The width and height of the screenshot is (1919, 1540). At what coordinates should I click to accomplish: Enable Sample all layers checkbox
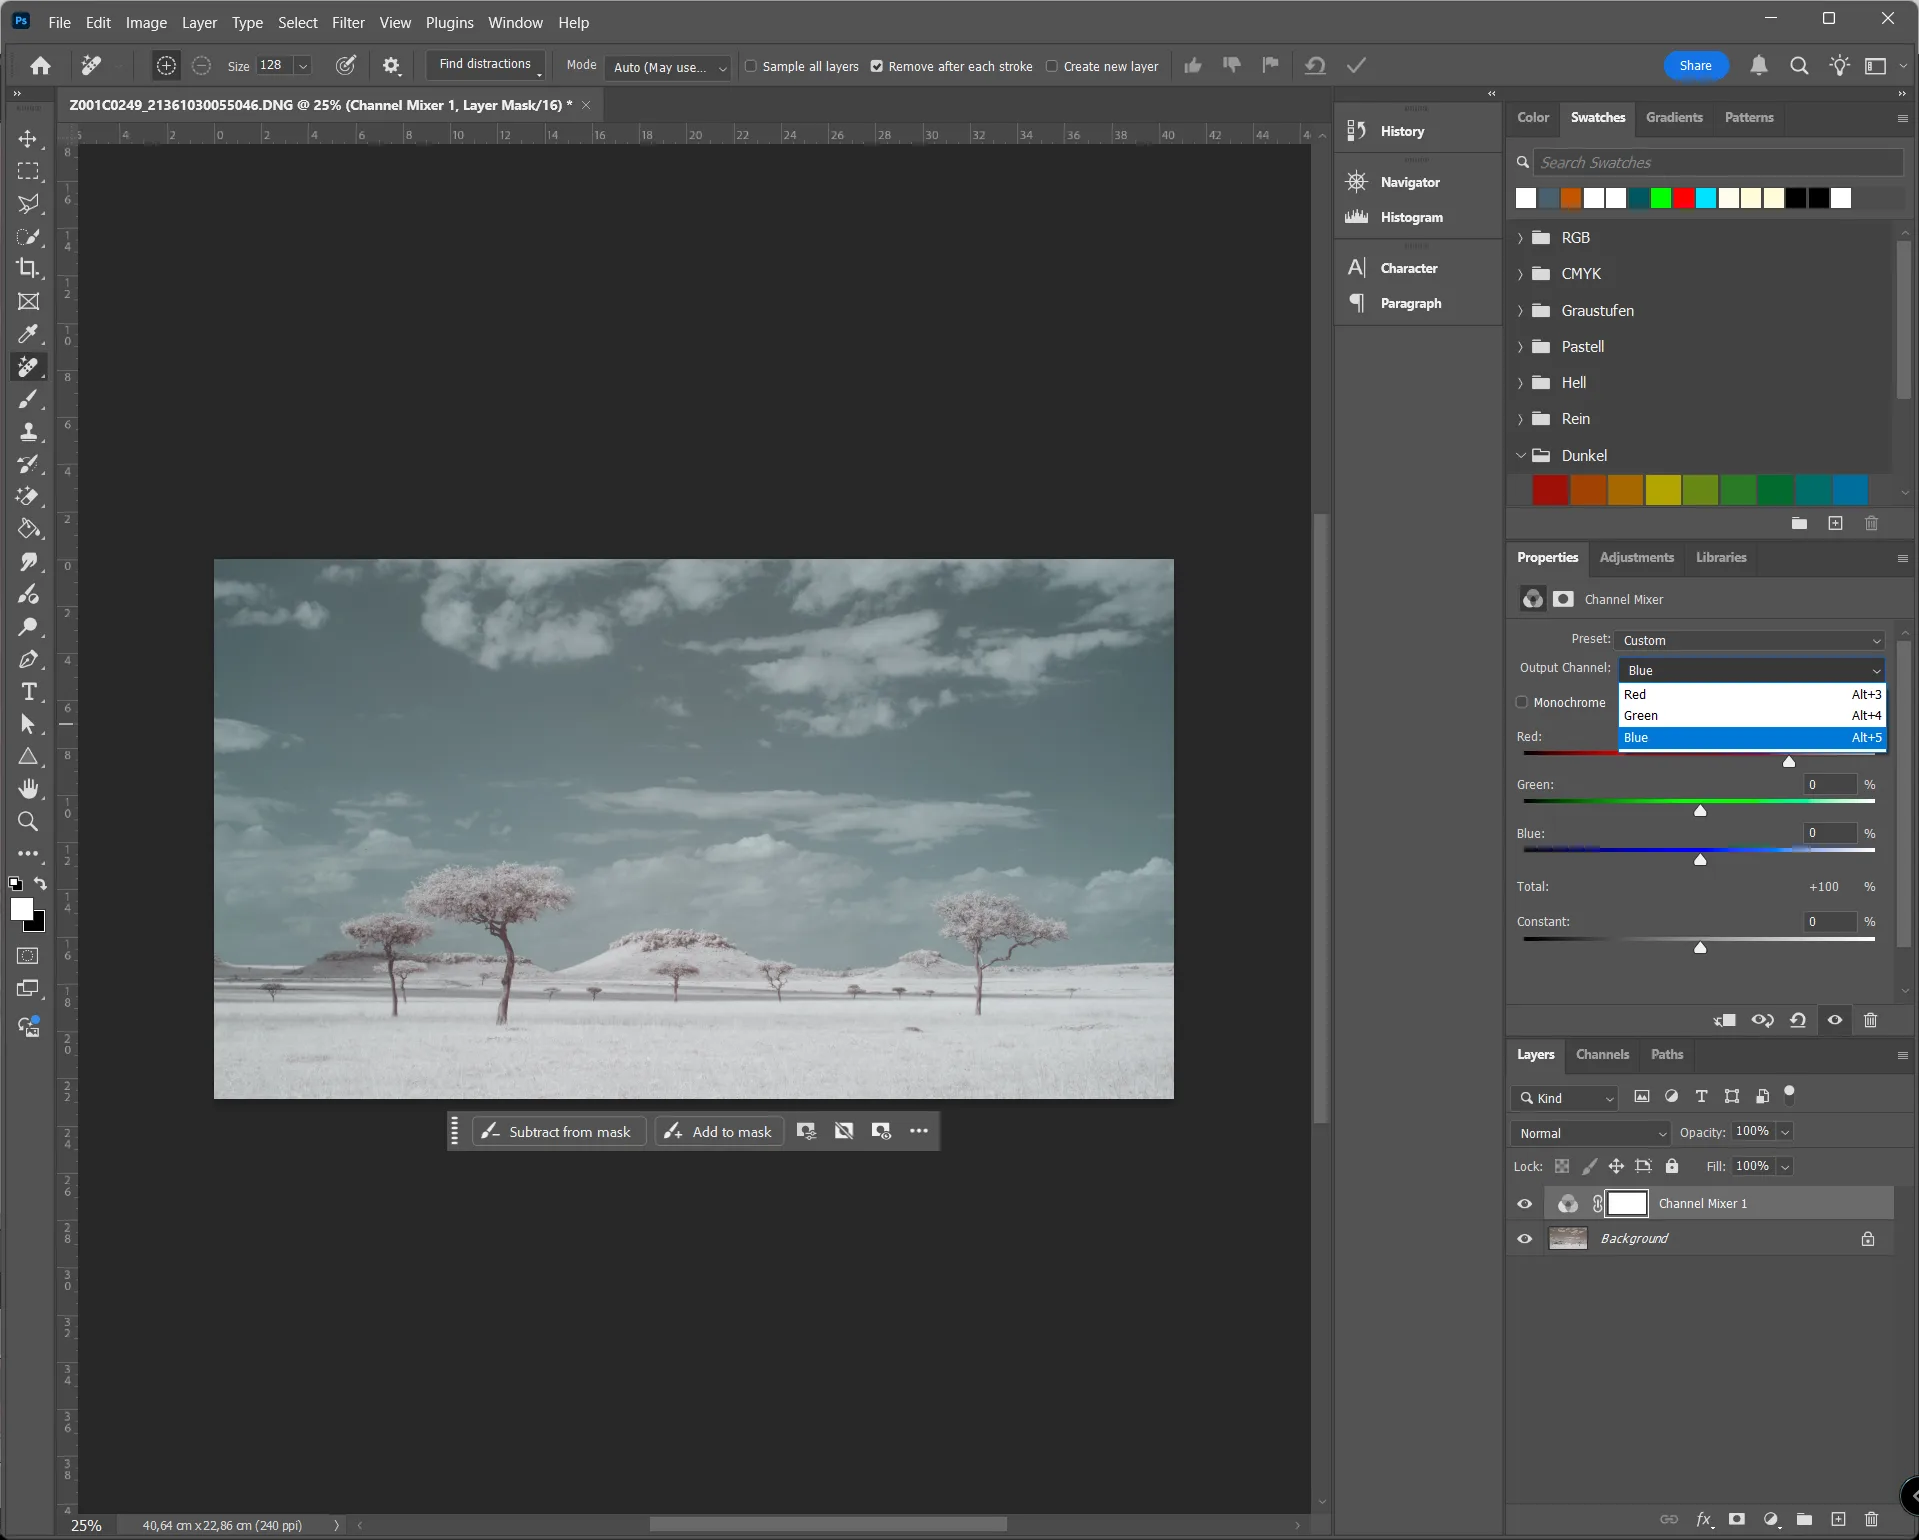coord(751,66)
